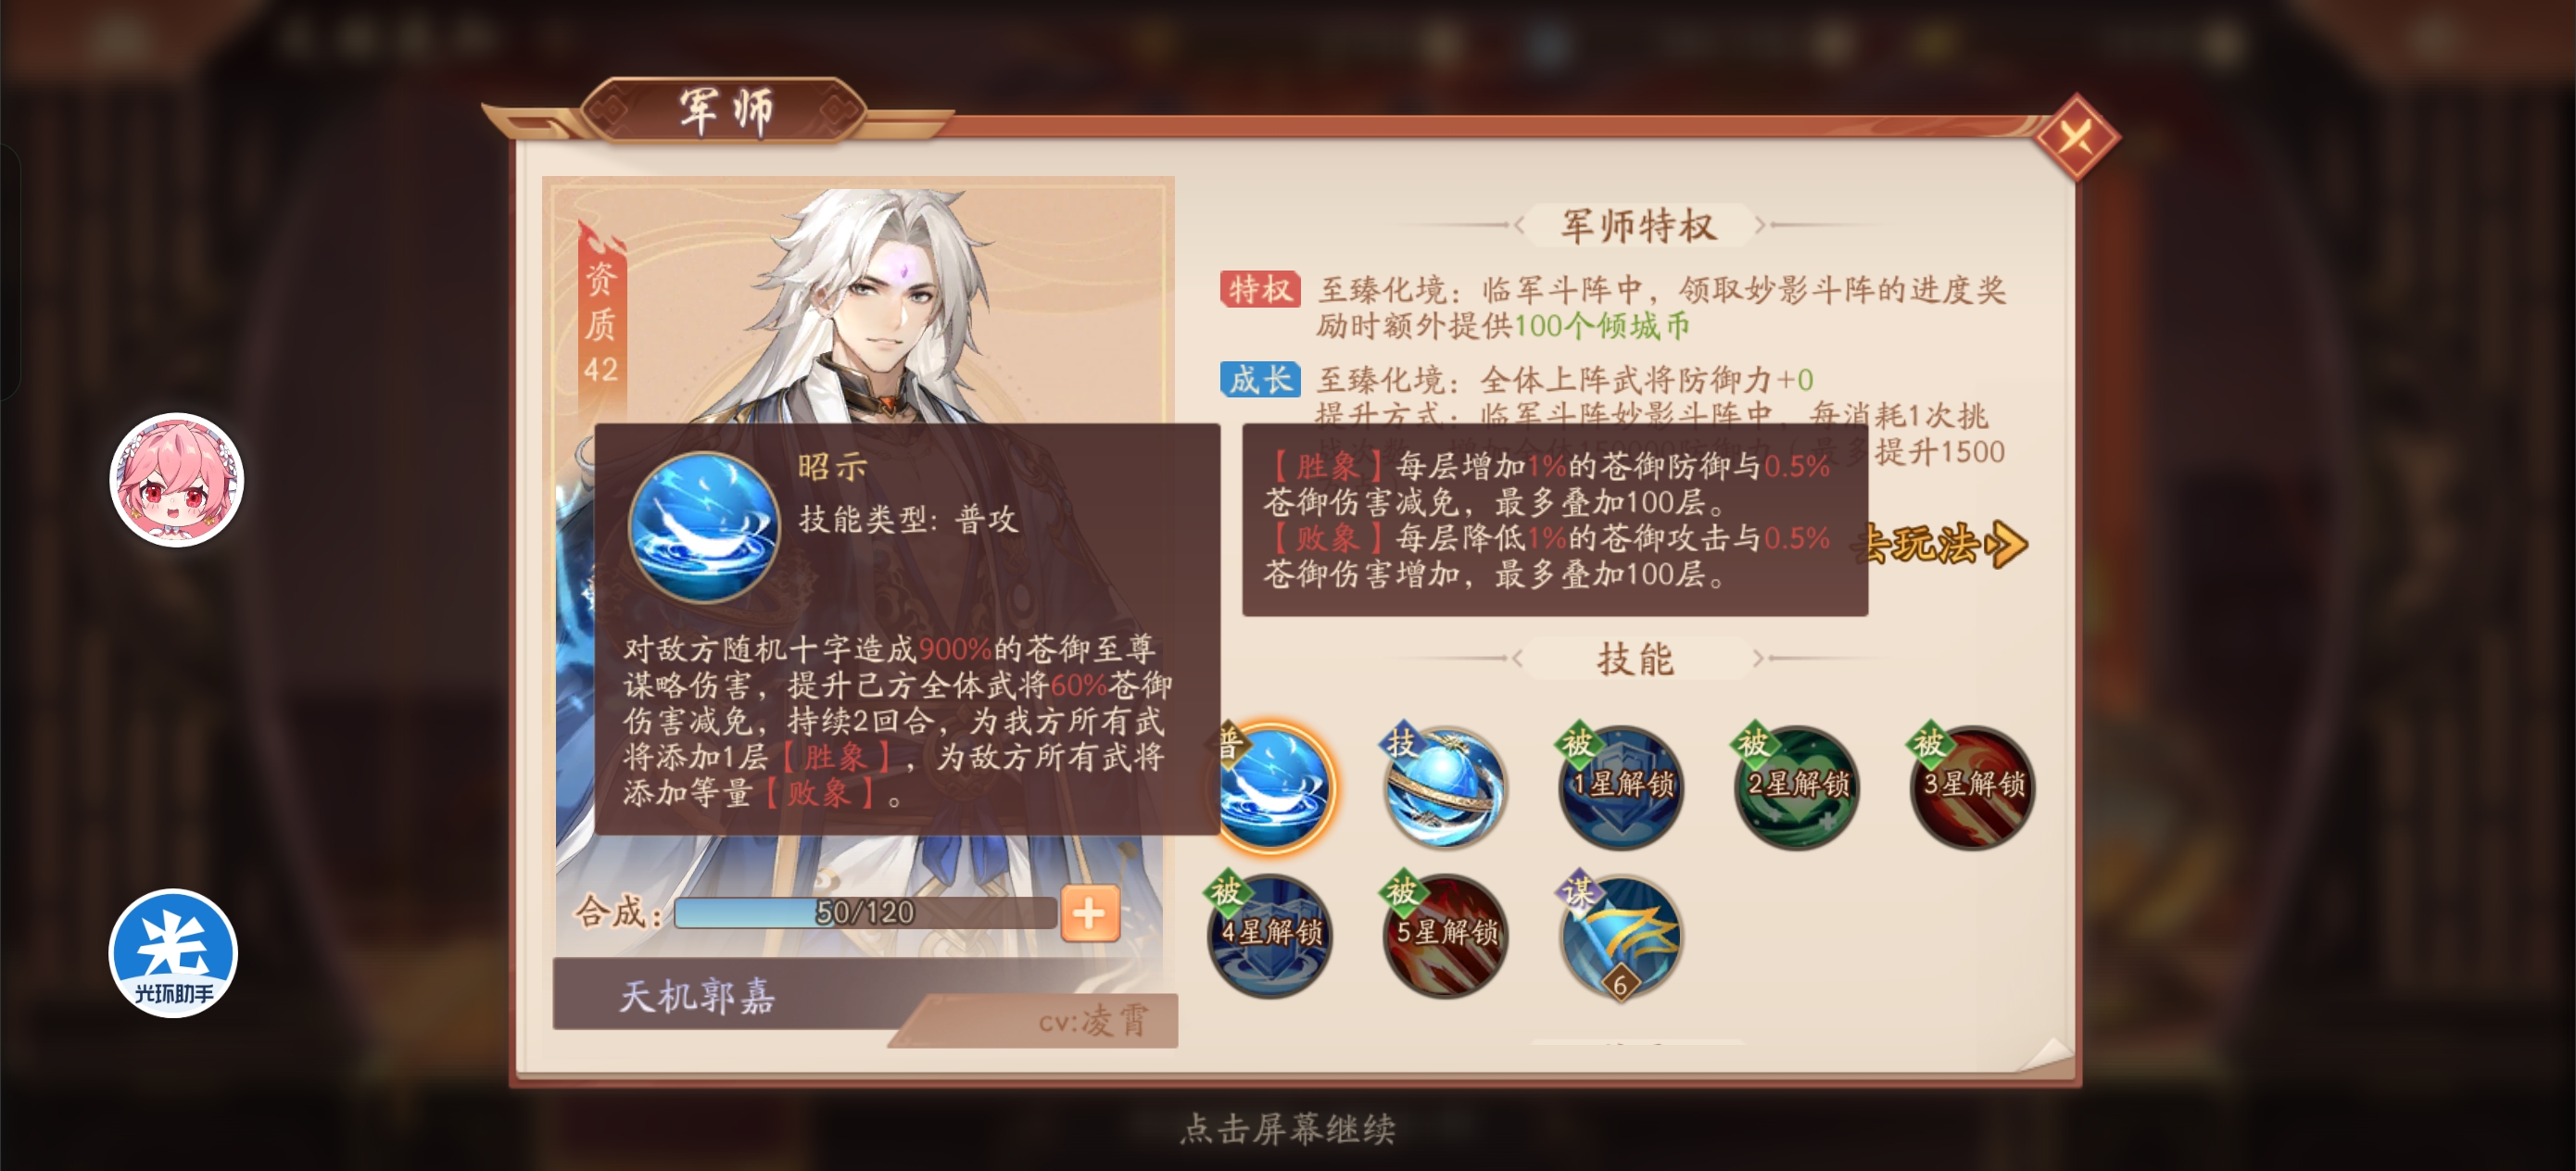
Task: Open the 谋 strategy skill icon
Action: click(1621, 936)
